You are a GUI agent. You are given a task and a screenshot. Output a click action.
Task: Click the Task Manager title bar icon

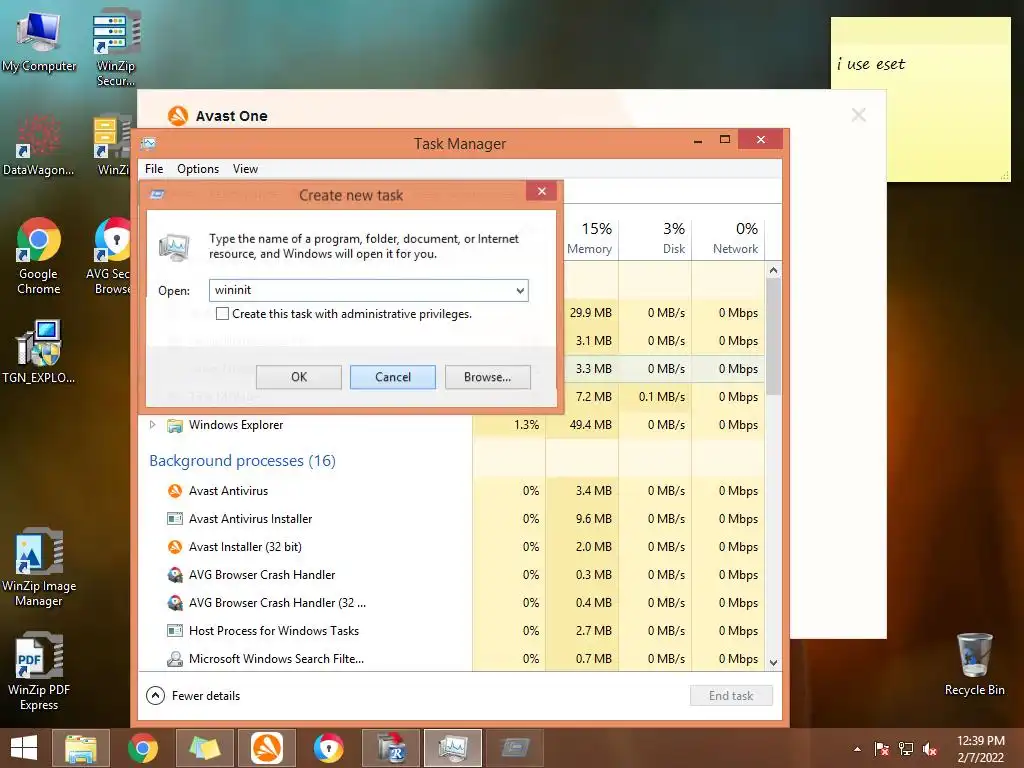[x=149, y=143]
